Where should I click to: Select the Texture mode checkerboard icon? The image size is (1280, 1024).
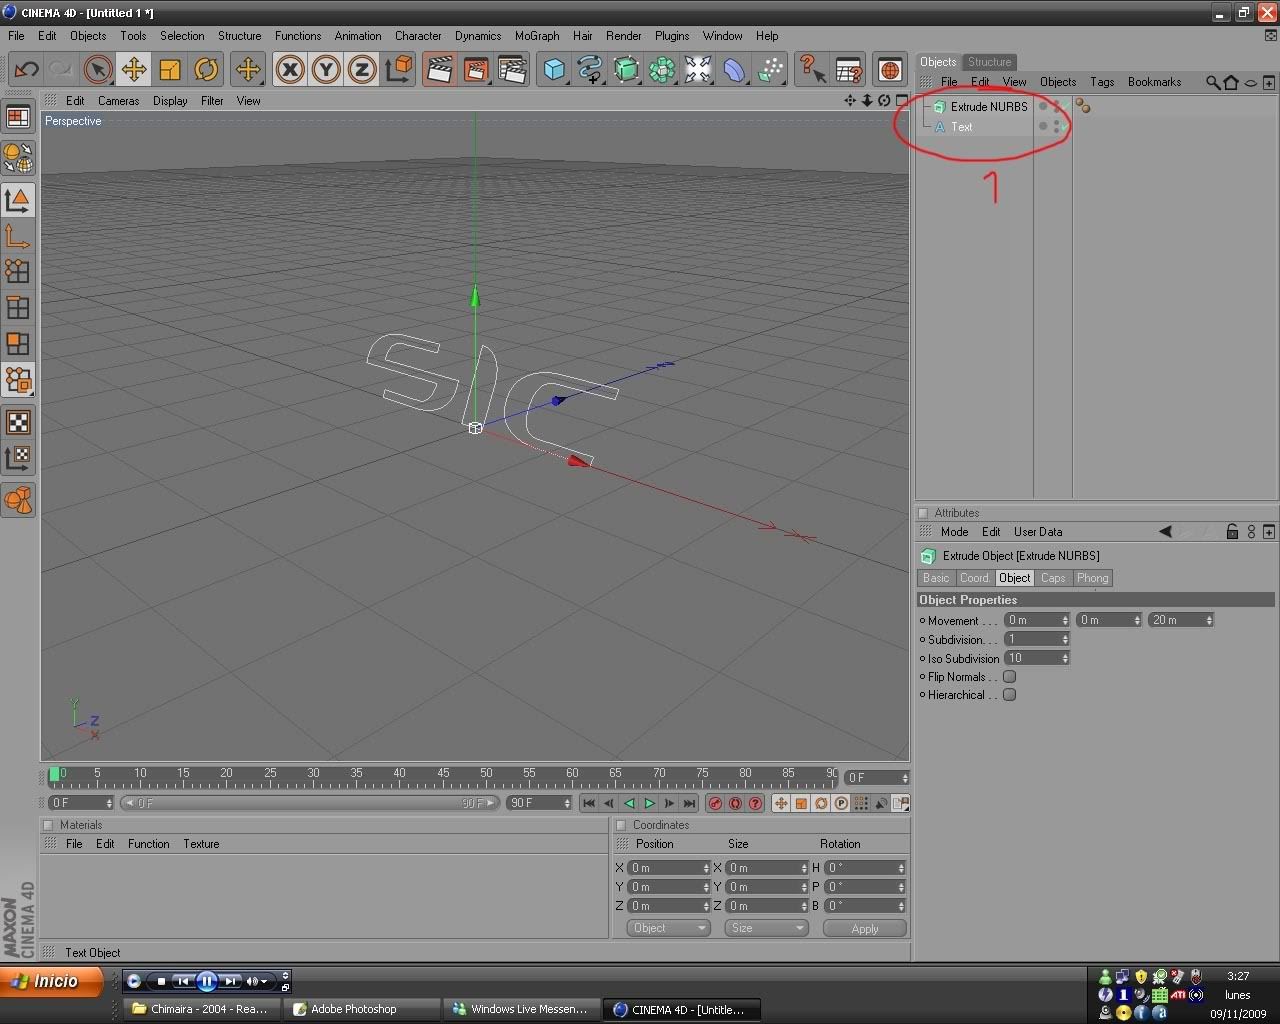coord(18,422)
